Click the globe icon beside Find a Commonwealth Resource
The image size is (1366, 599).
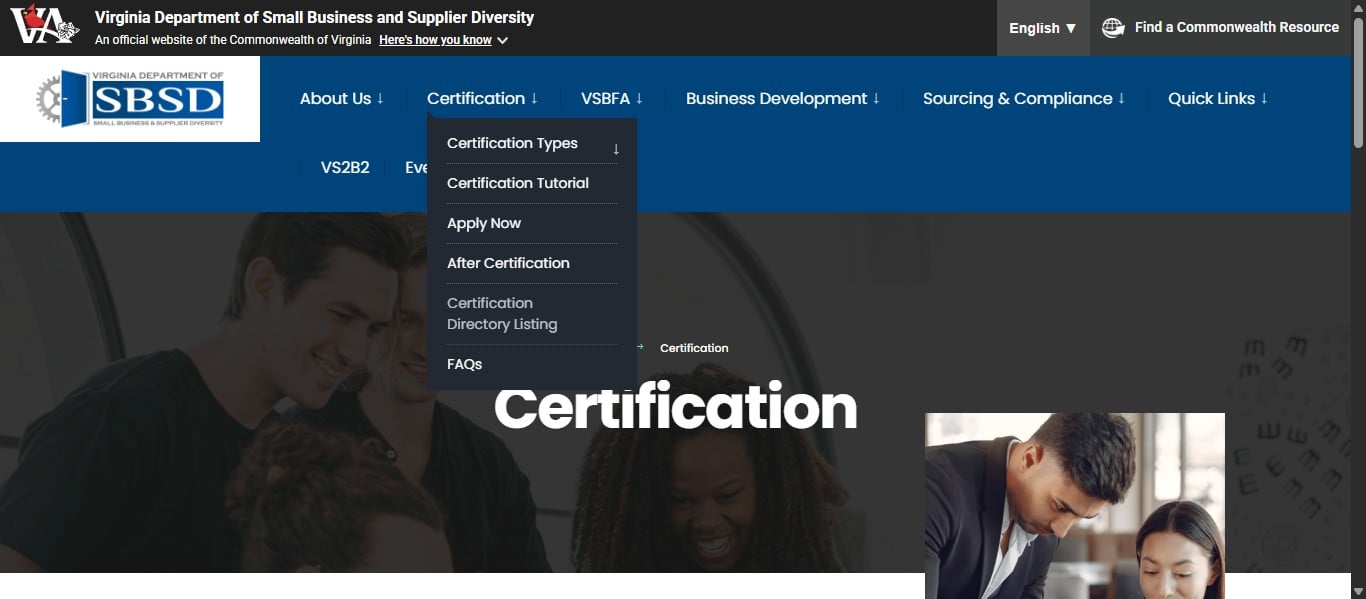pos(1113,28)
